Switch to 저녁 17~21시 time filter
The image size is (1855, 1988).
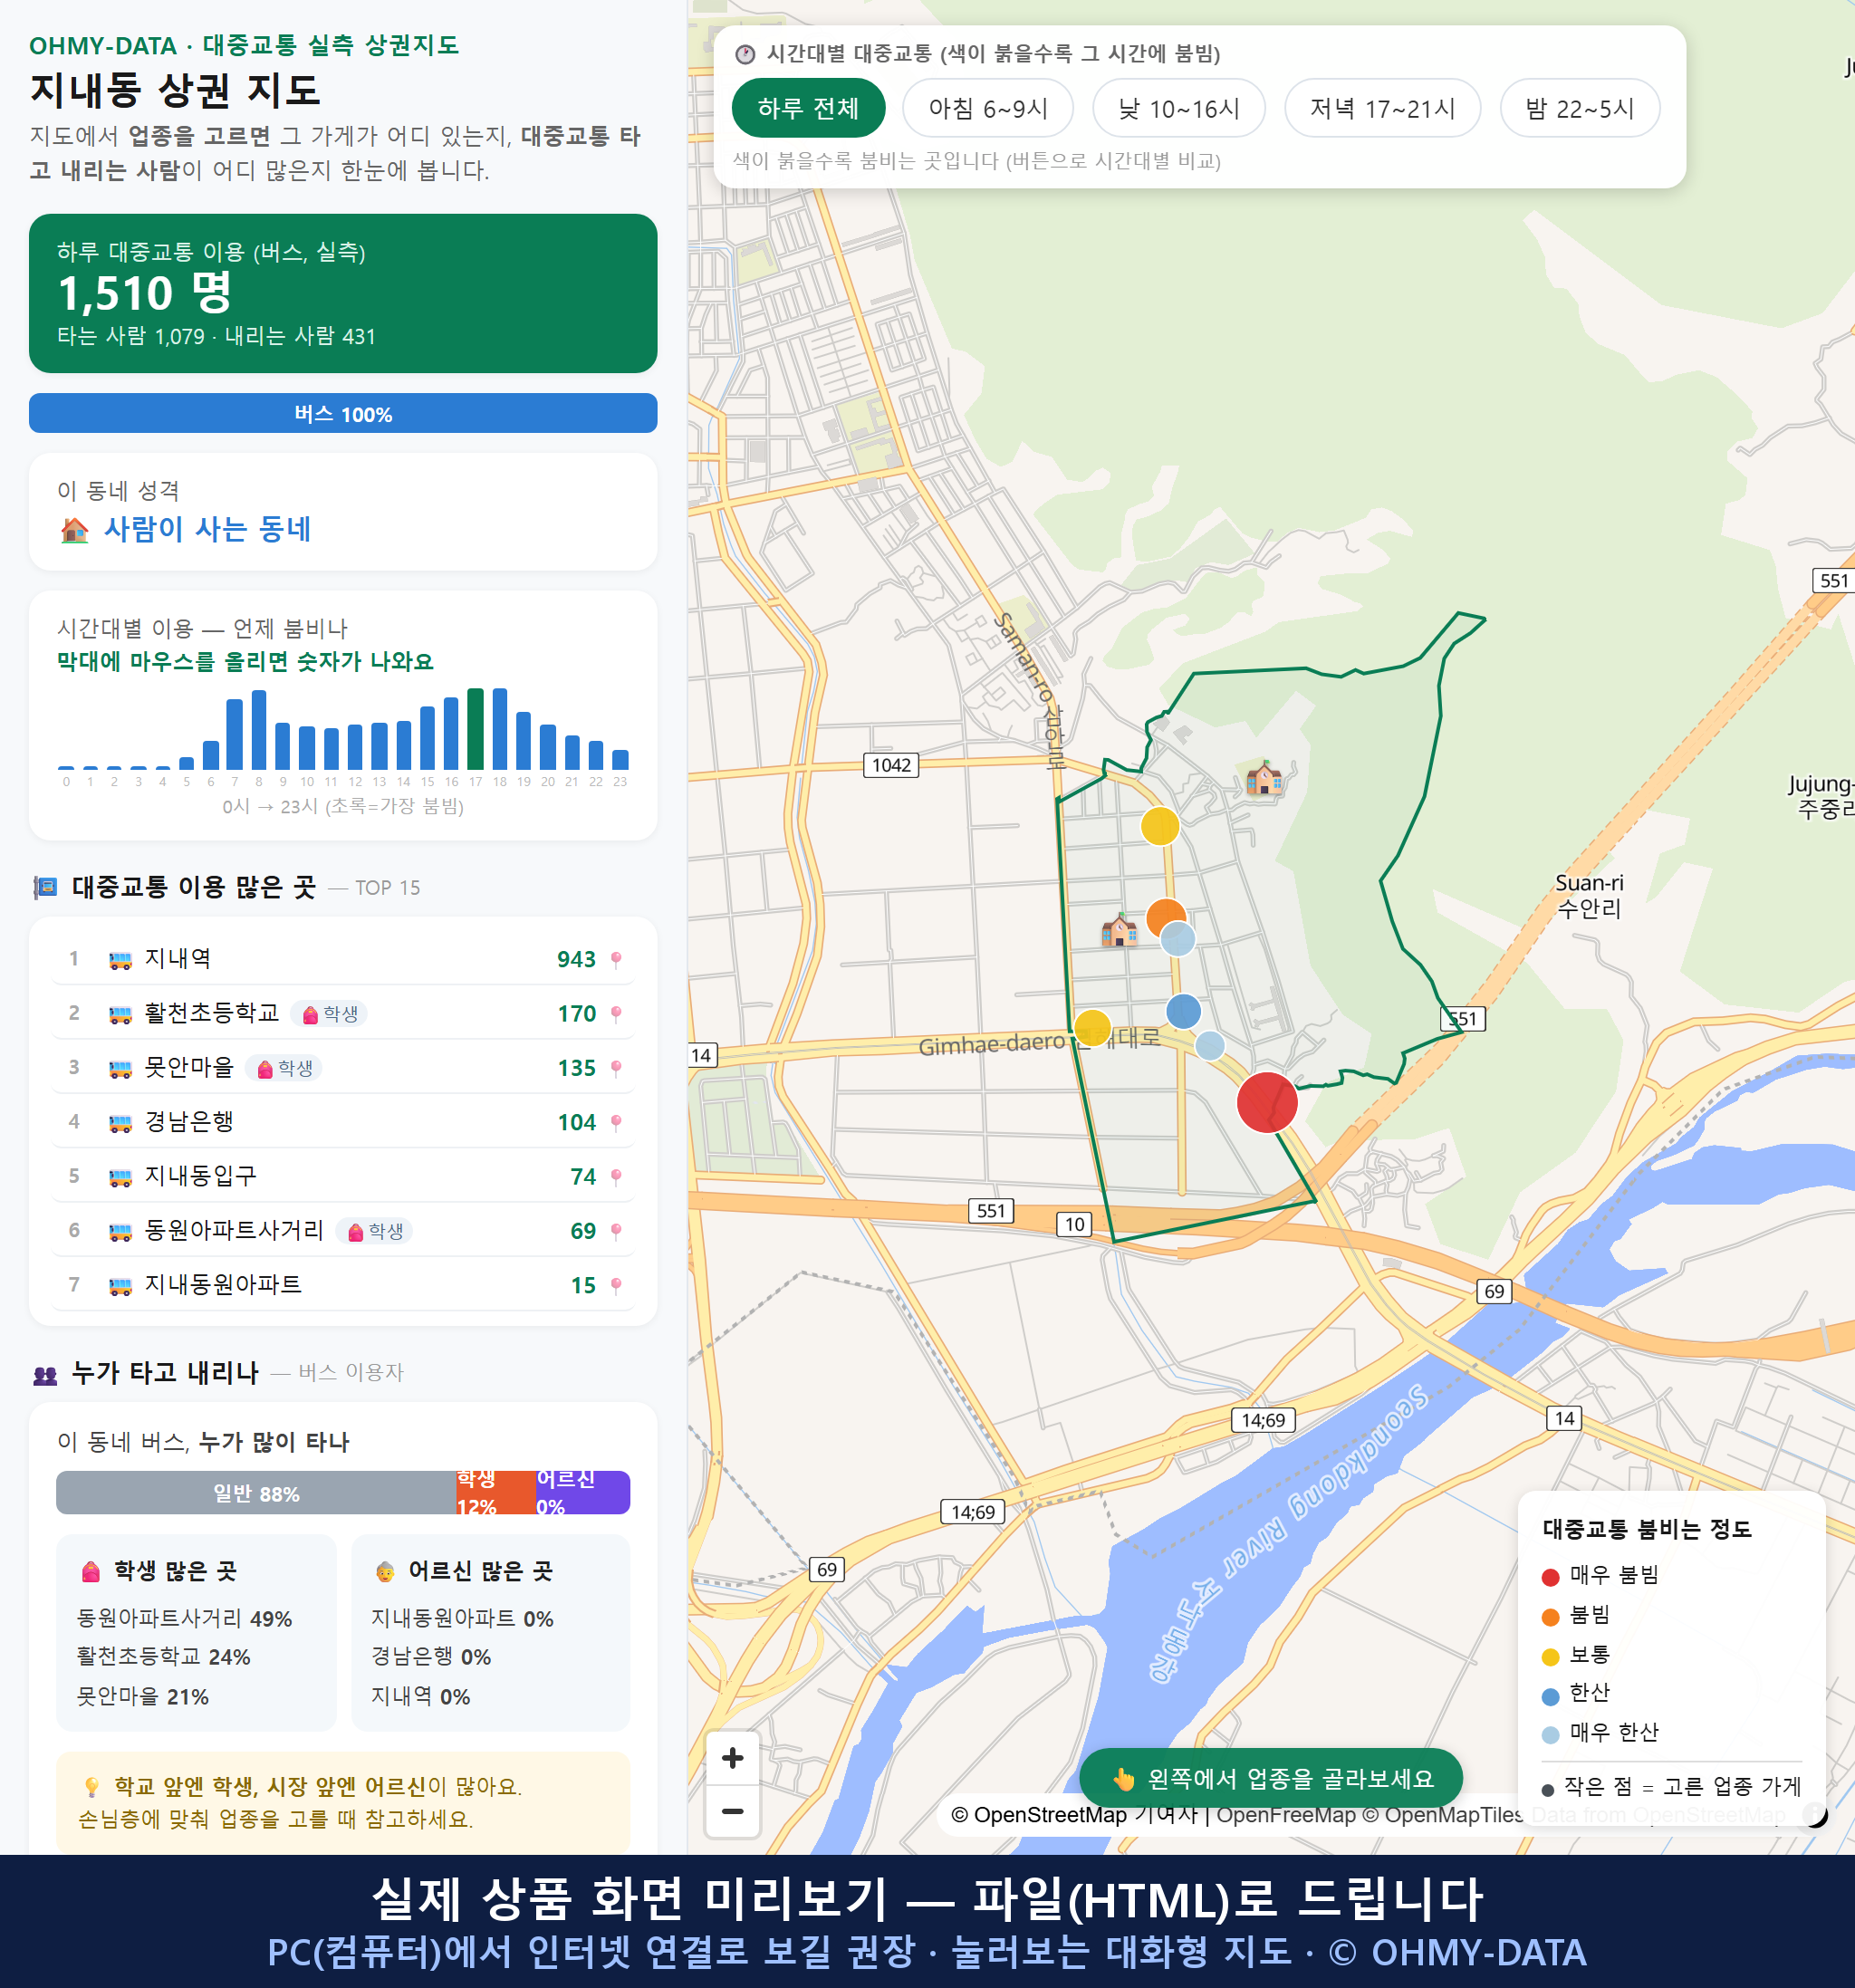point(1381,108)
